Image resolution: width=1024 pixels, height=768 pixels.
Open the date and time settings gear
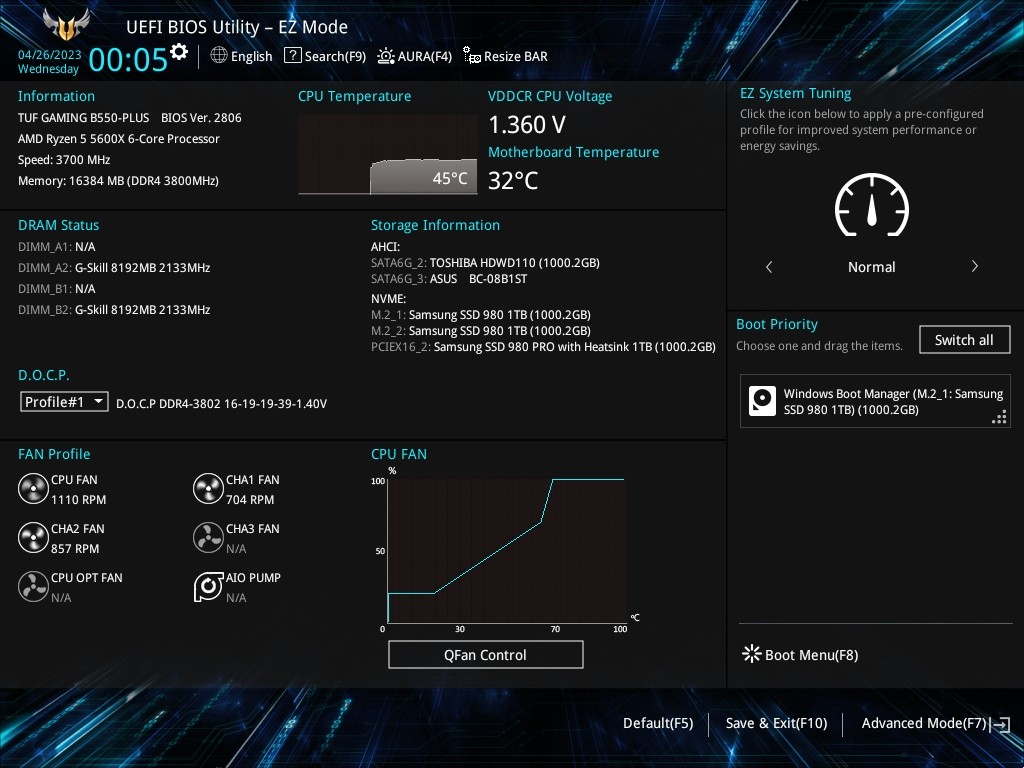179,52
